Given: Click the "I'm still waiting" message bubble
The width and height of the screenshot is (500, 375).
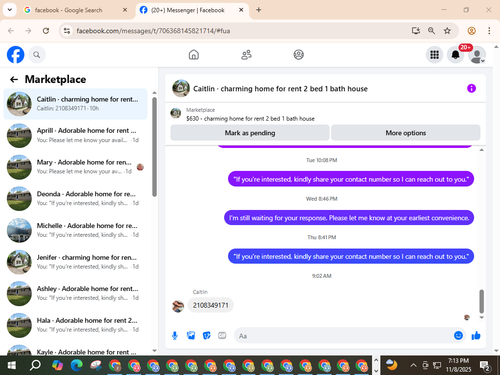Looking at the screenshot, I should (349, 218).
